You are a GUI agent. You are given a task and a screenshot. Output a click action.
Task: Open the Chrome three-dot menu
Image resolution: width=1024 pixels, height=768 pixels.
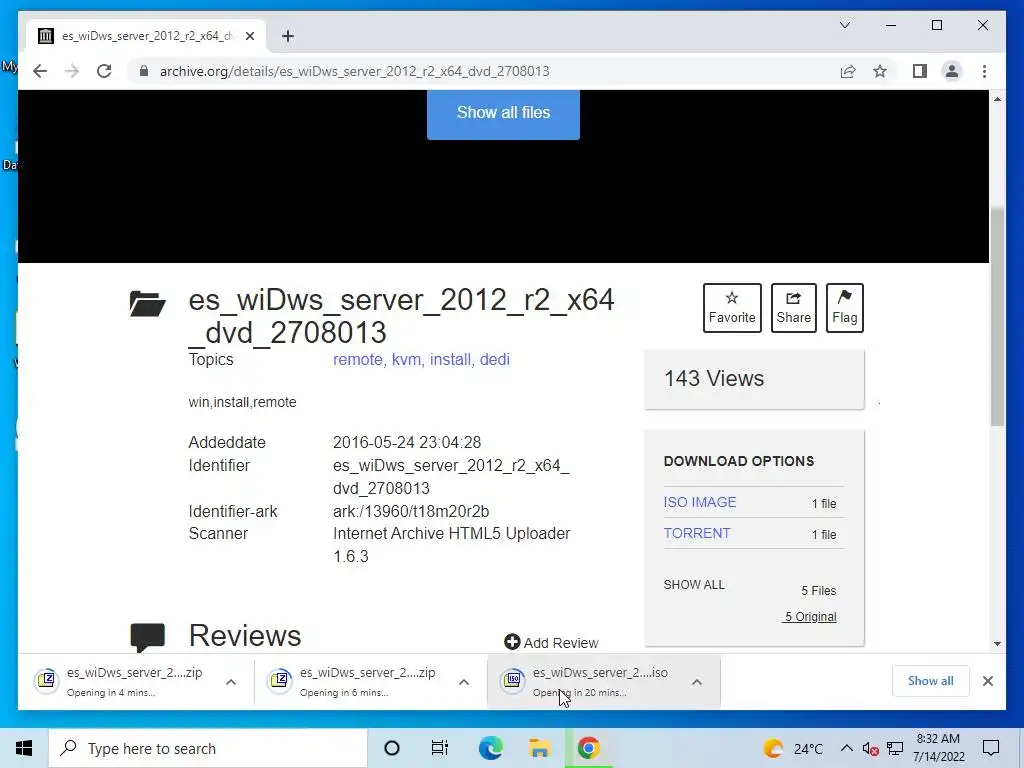click(x=984, y=71)
